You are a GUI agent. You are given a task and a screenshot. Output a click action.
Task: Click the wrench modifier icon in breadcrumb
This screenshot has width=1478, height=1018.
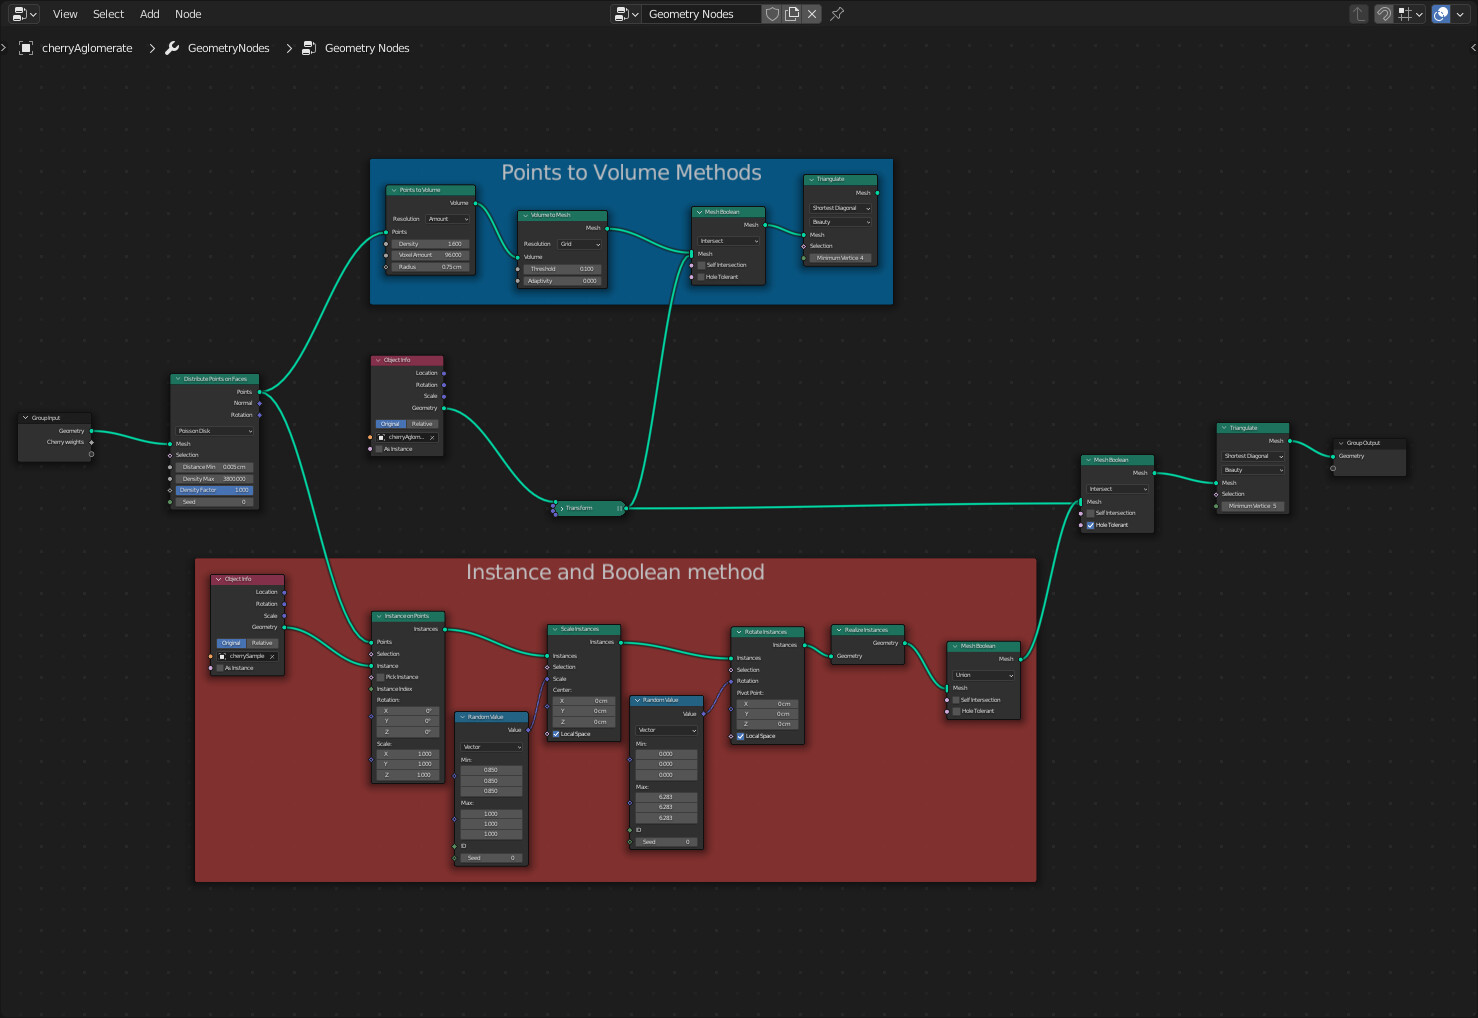[172, 48]
